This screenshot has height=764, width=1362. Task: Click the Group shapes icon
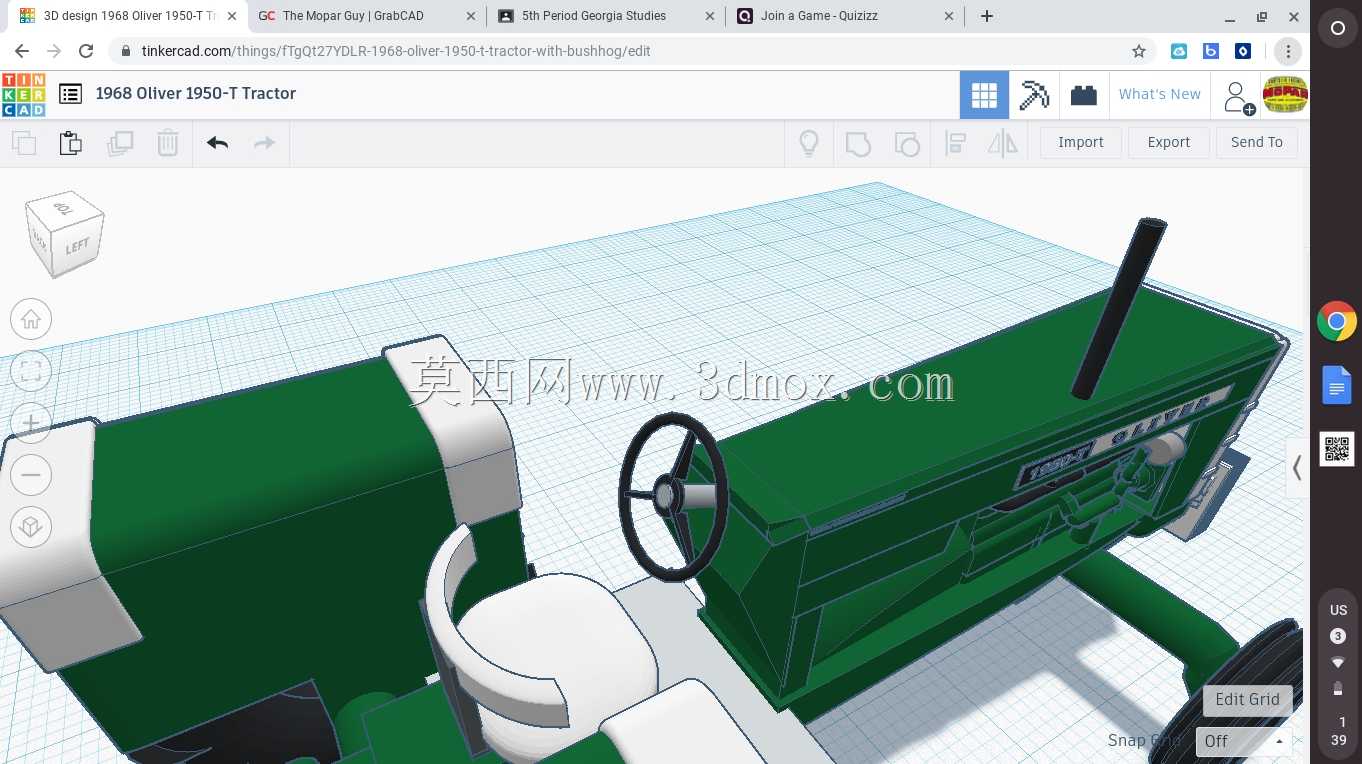click(858, 144)
